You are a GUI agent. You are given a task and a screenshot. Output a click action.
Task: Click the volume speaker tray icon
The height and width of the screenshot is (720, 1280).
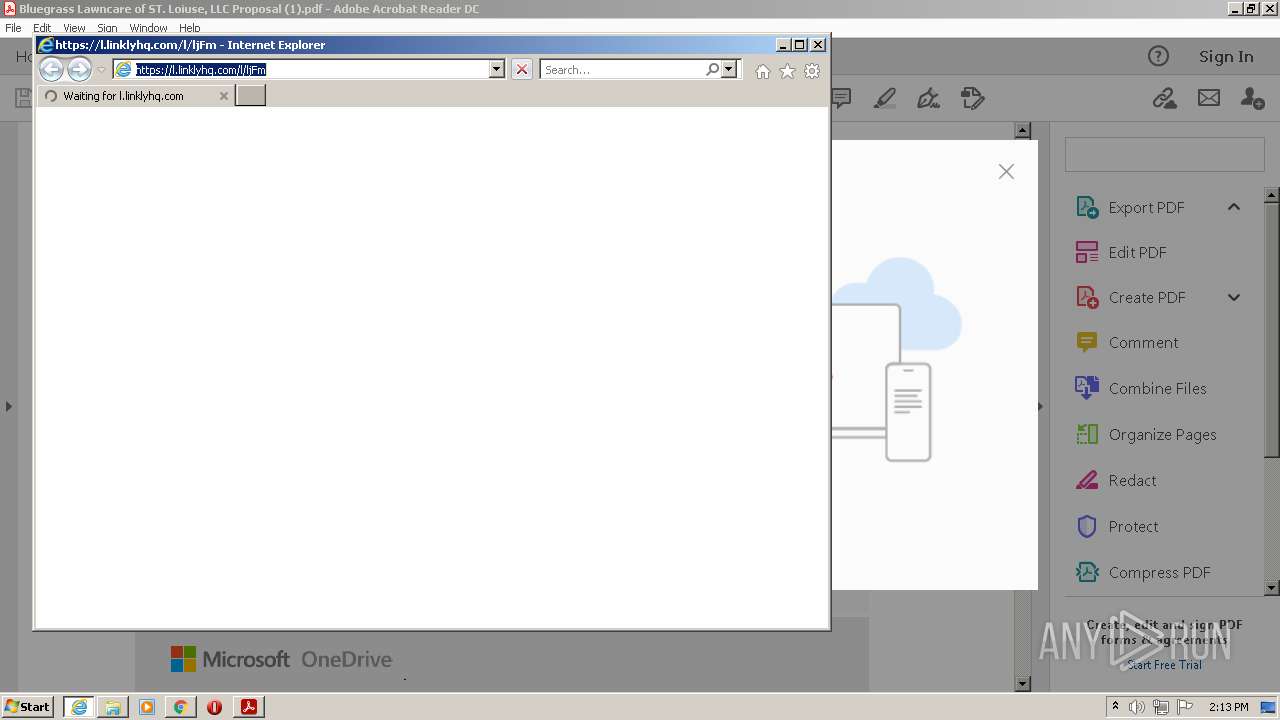click(1137, 707)
